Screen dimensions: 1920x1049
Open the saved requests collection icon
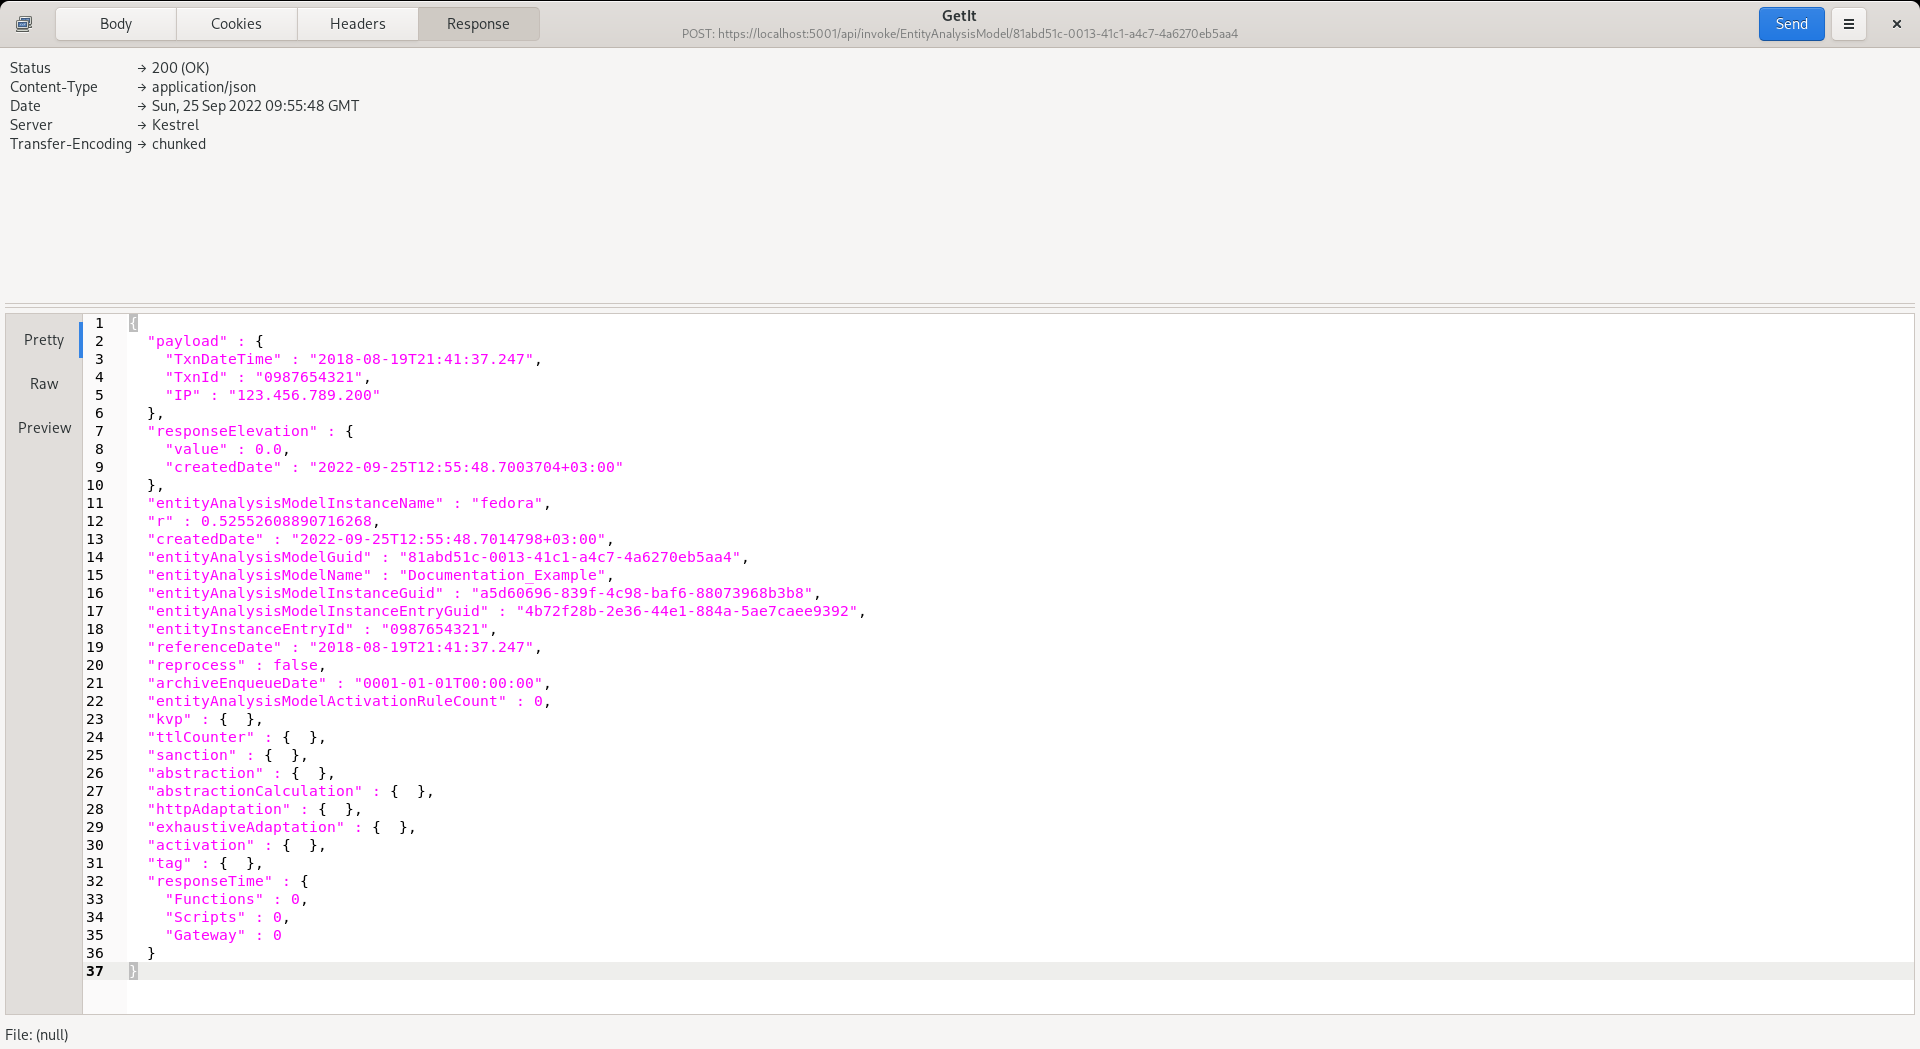pos(24,24)
